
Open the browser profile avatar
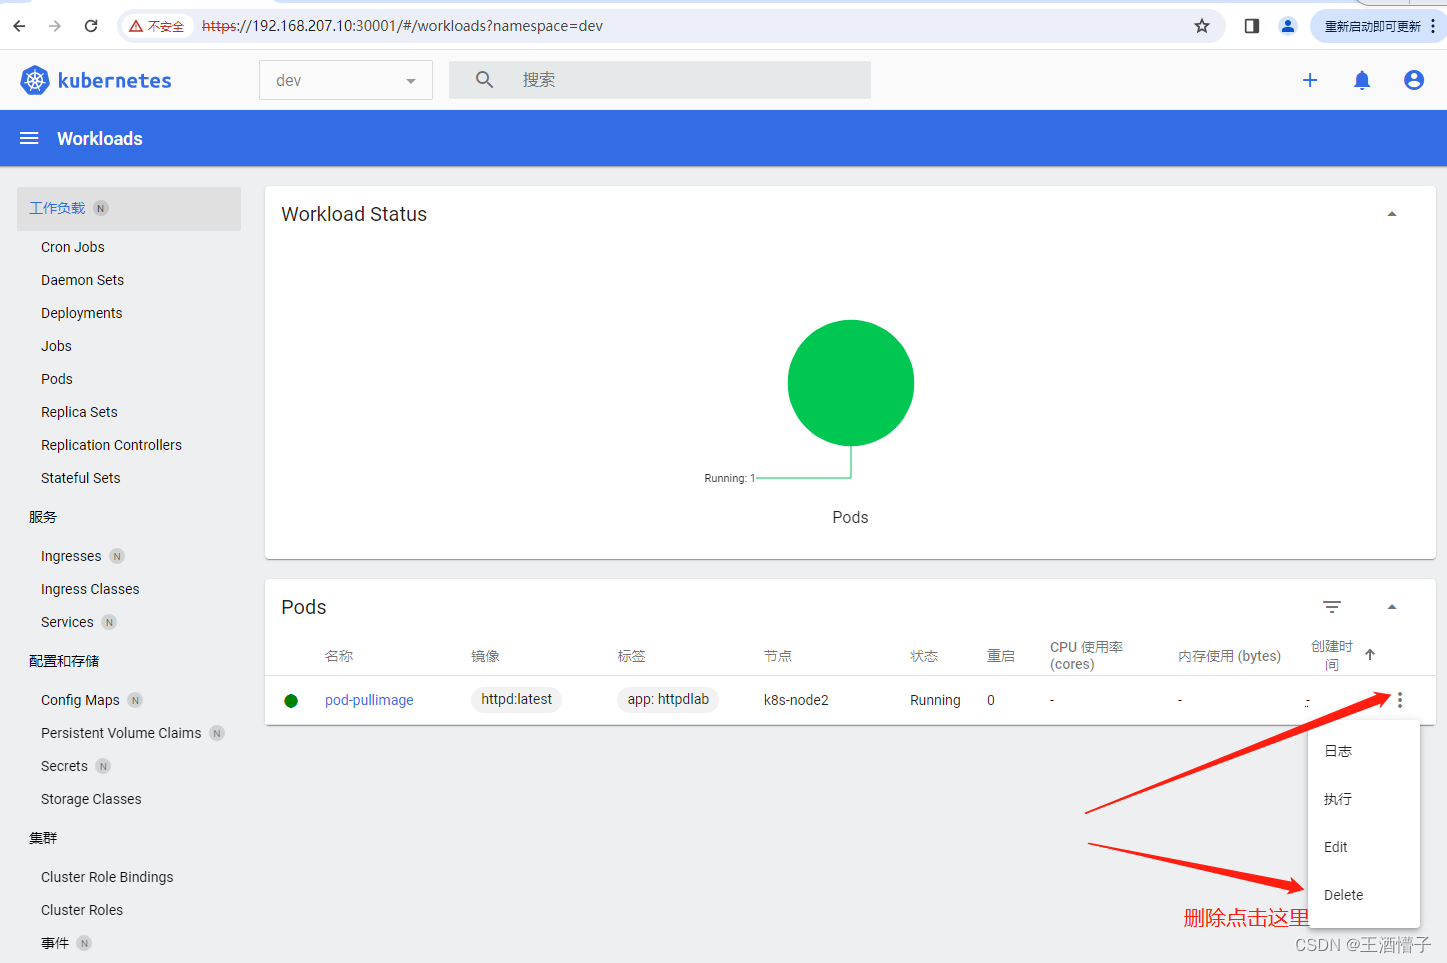(1288, 26)
